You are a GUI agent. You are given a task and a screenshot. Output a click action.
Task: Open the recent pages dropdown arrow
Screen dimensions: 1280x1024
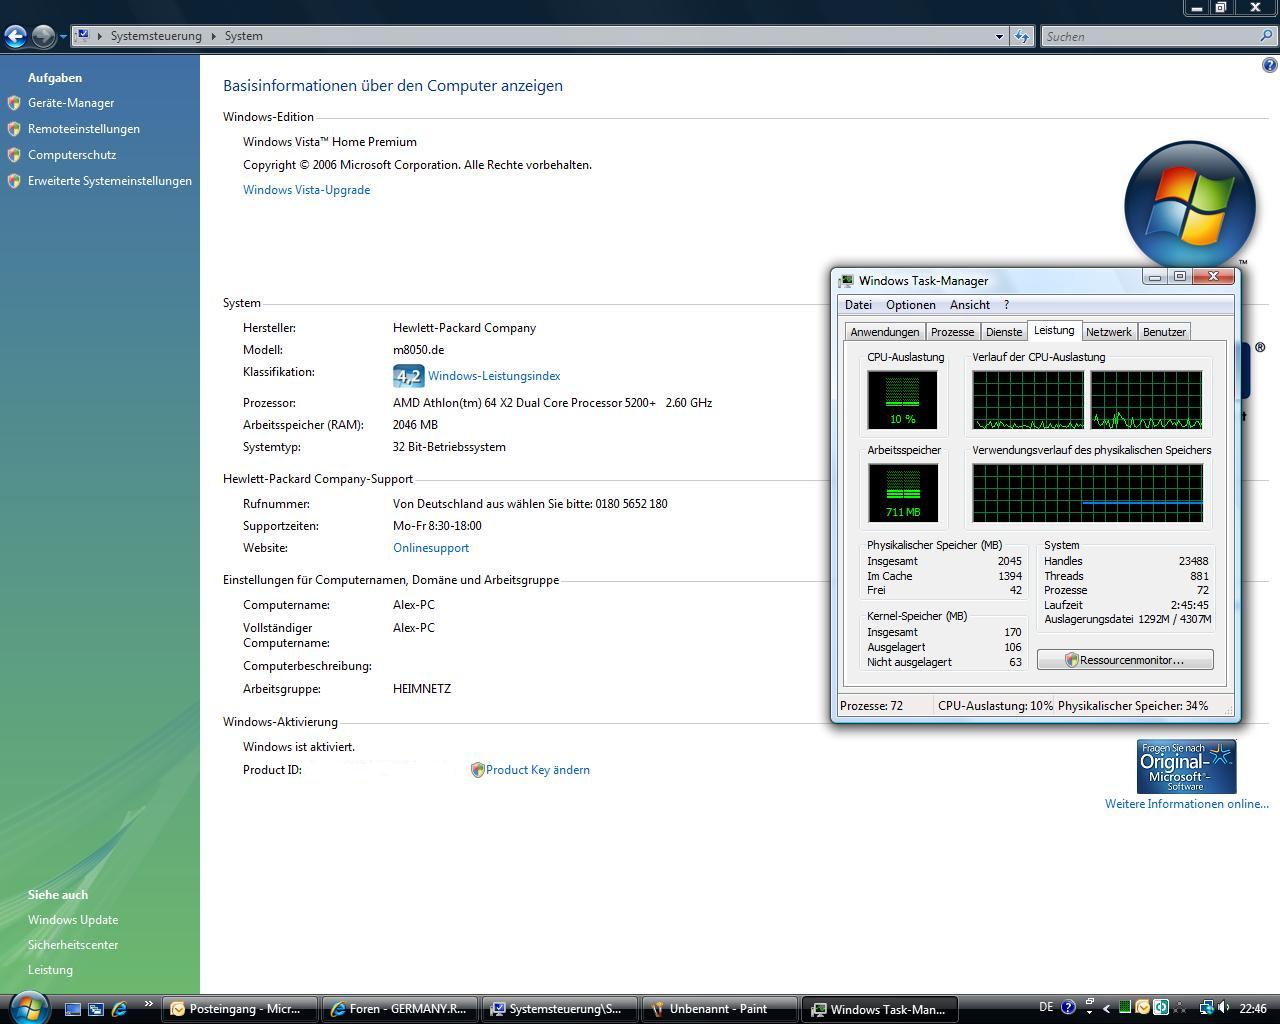click(63, 37)
